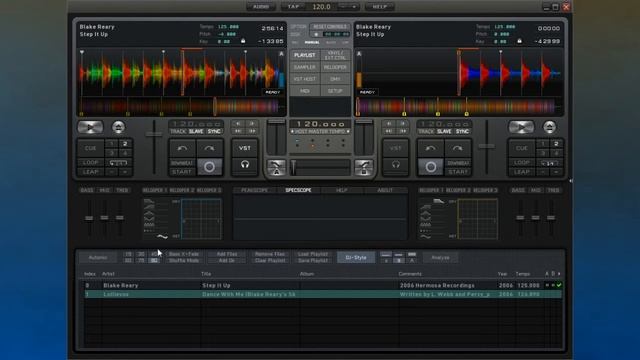Click the Remove Files button

point(270,254)
